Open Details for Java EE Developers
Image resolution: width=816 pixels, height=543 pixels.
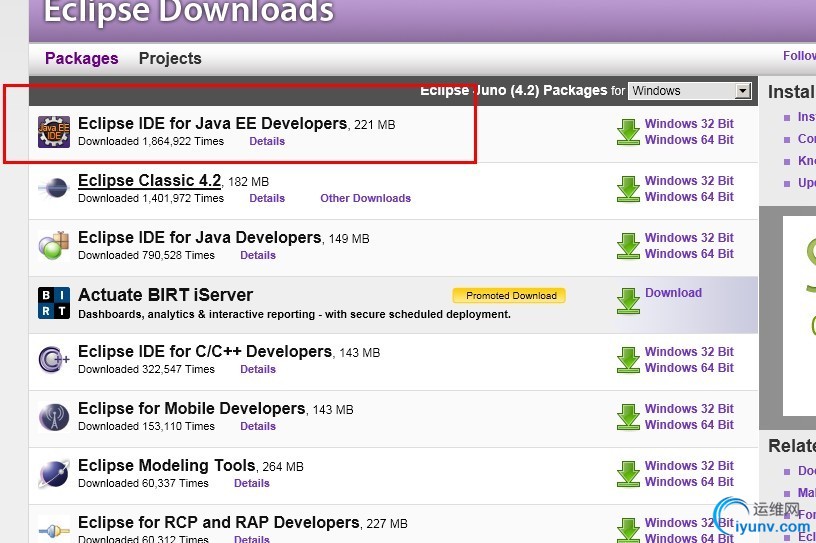coord(267,141)
